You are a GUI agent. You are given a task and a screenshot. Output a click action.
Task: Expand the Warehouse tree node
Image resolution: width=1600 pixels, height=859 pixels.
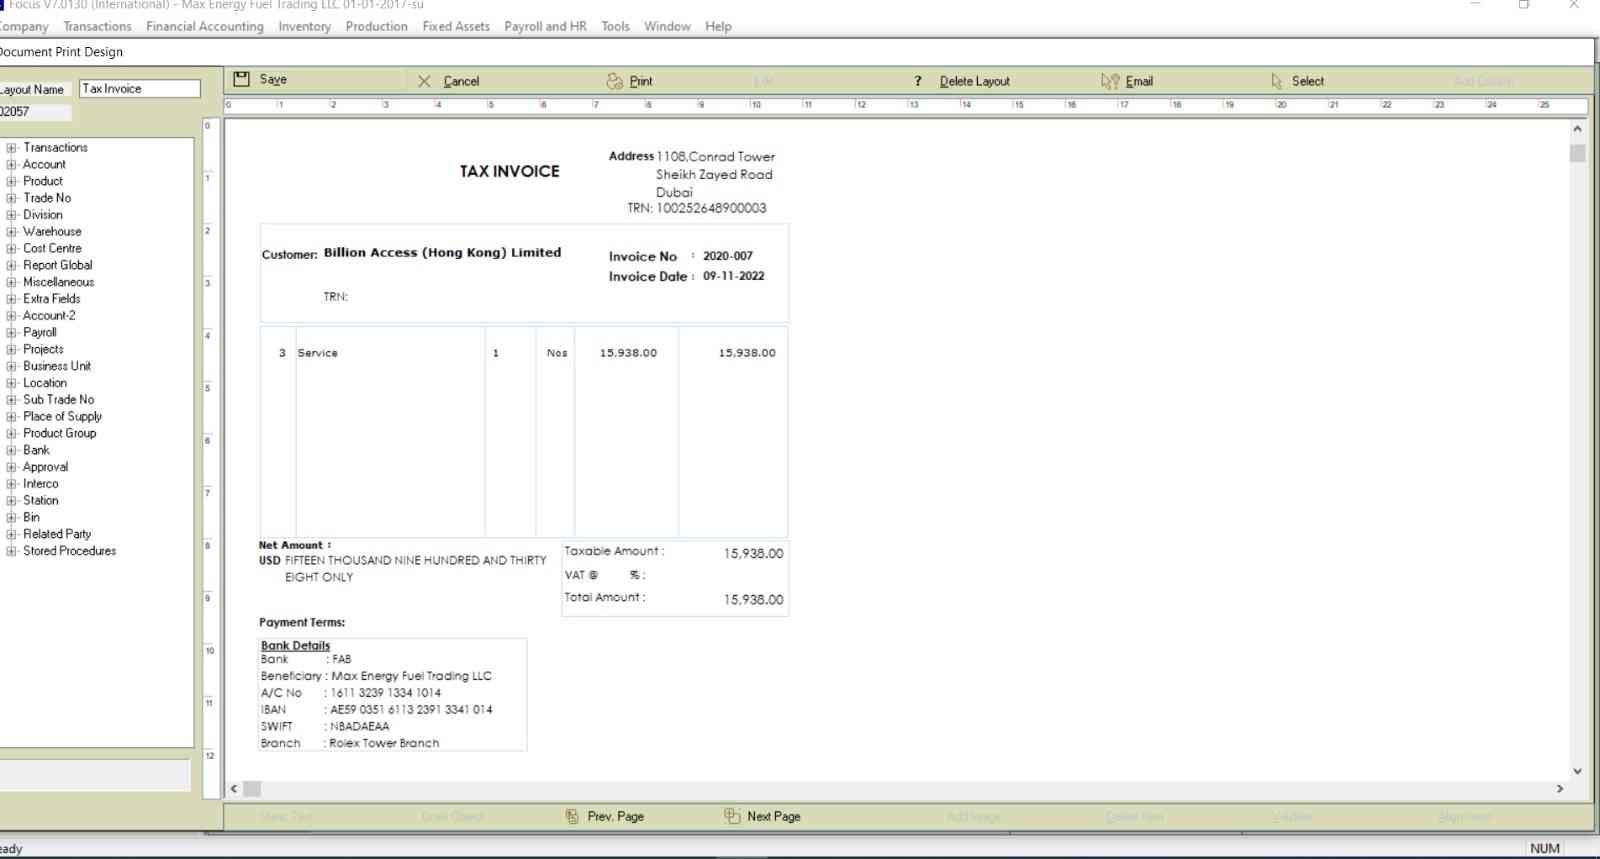coord(12,232)
